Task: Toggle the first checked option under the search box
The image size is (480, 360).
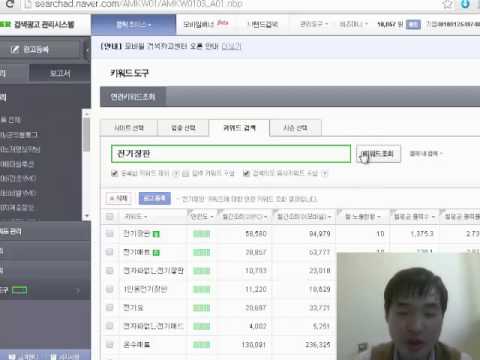Action: pos(115,173)
